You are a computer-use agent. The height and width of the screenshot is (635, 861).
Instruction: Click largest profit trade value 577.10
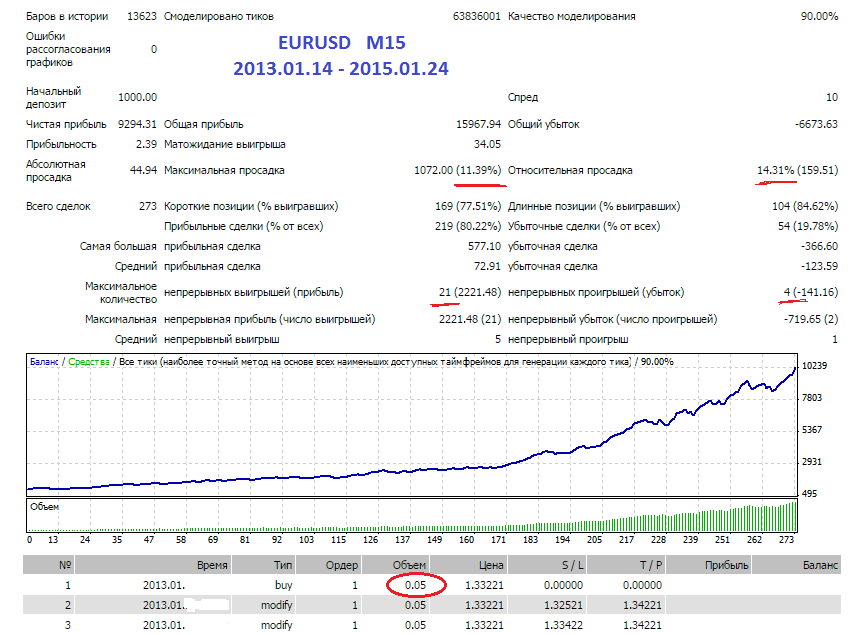[x=484, y=247]
